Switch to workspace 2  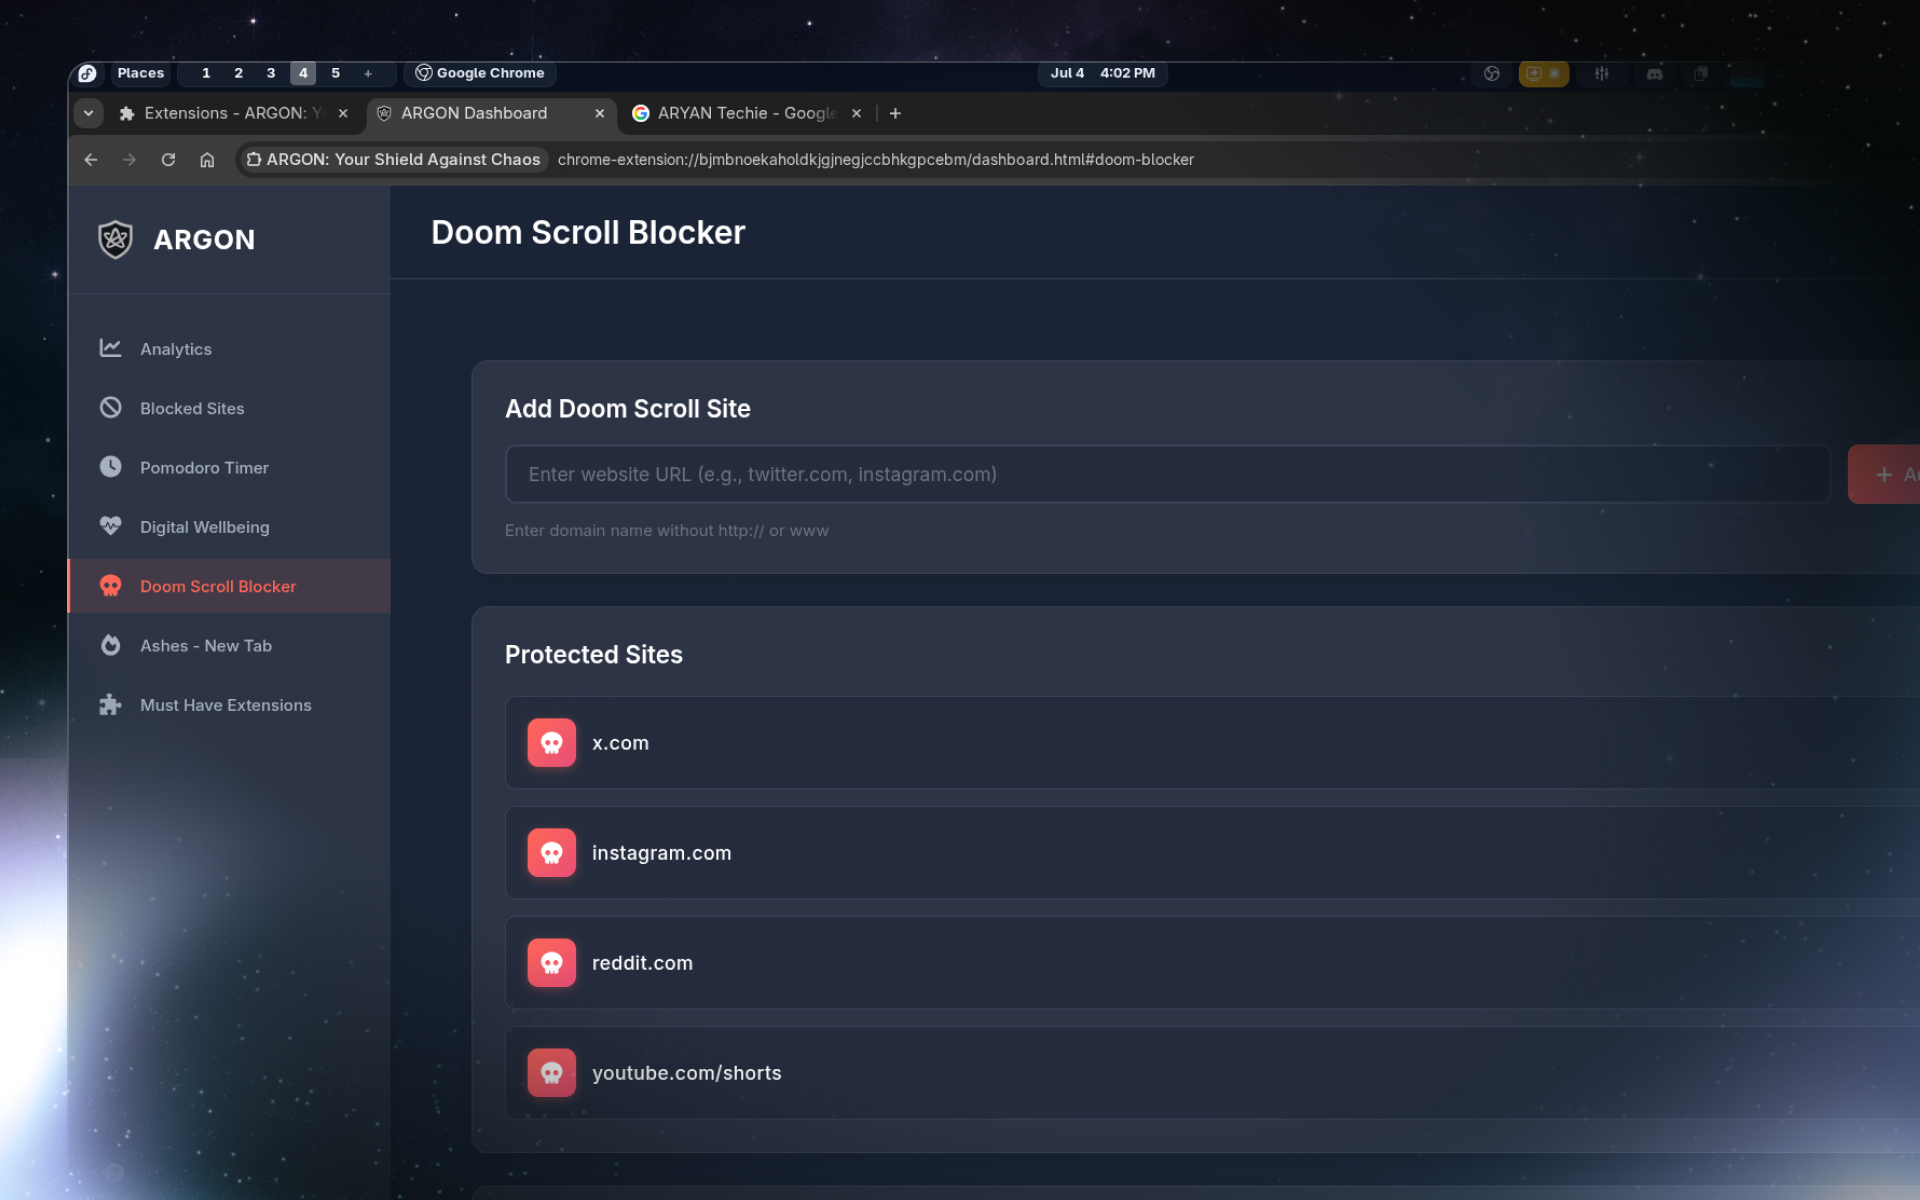pyautogui.click(x=238, y=73)
